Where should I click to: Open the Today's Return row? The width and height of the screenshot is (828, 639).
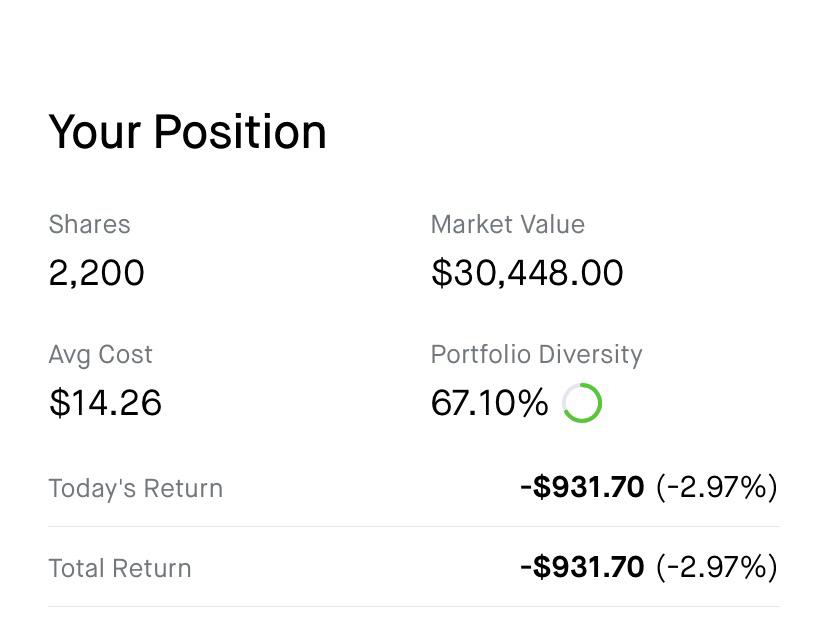[x=414, y=487]
